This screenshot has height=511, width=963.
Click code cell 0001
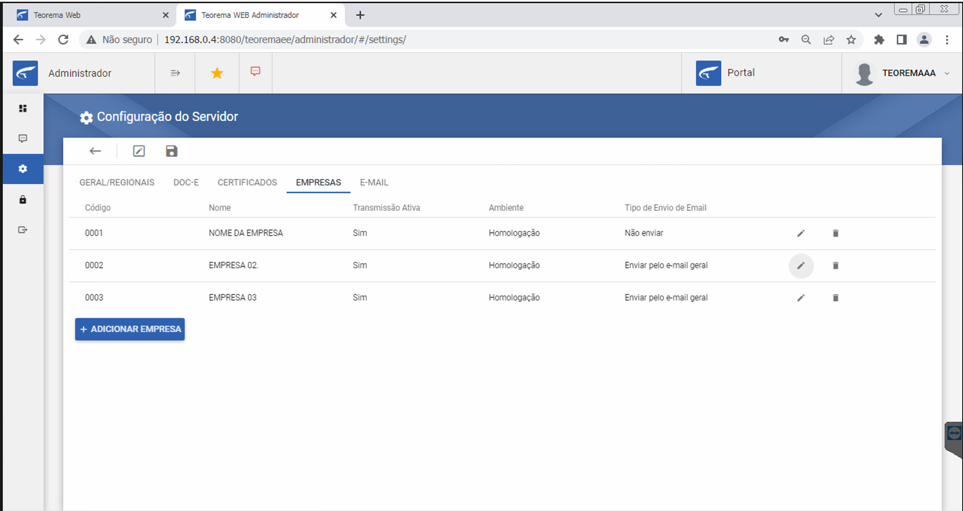[94, 233]
